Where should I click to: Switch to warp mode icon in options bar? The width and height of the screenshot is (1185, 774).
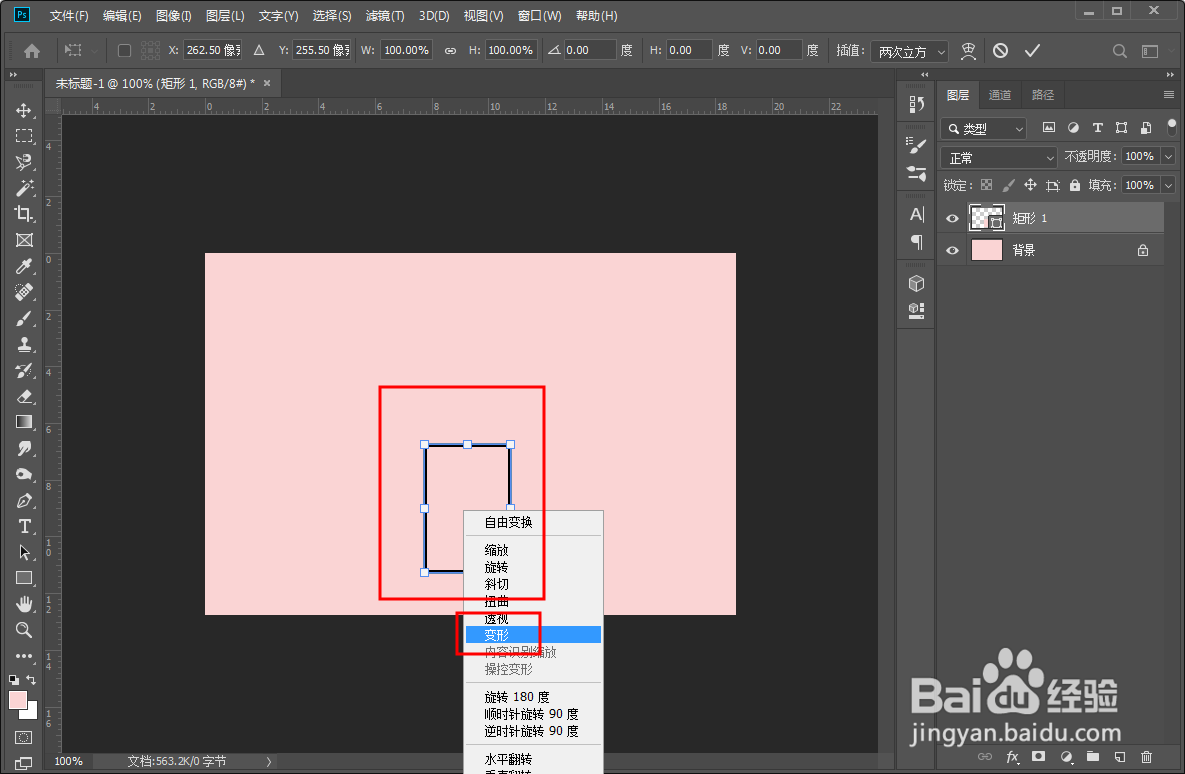pos(968,51)
